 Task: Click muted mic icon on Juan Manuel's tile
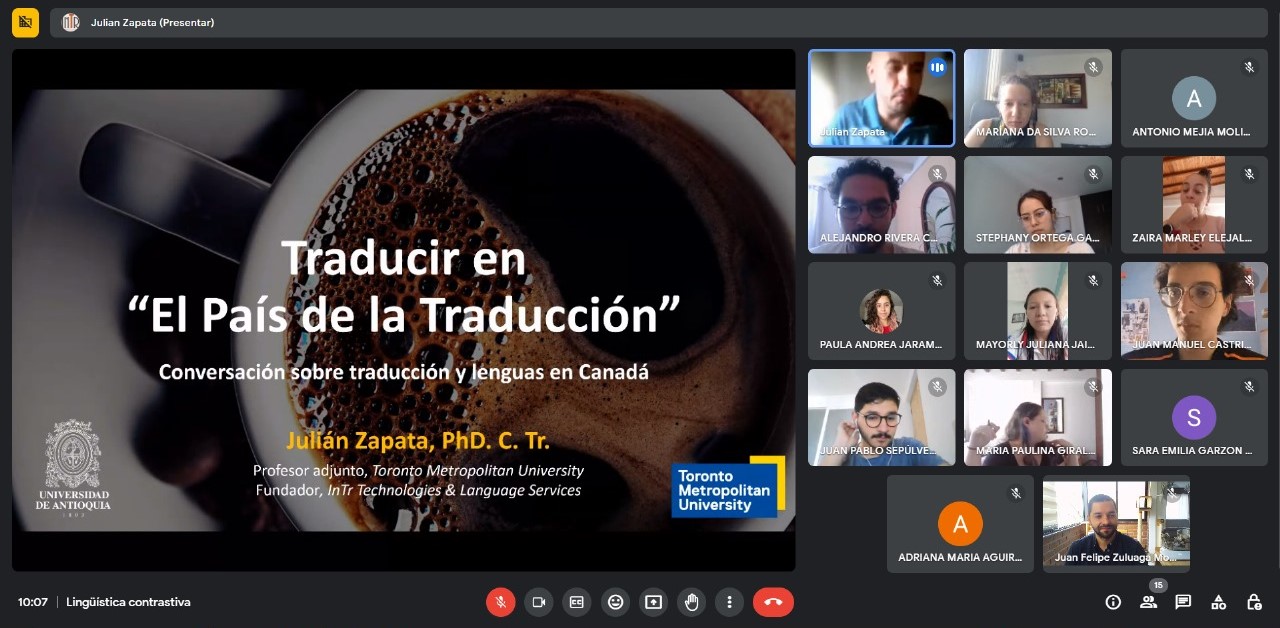tap(1249, 280)
